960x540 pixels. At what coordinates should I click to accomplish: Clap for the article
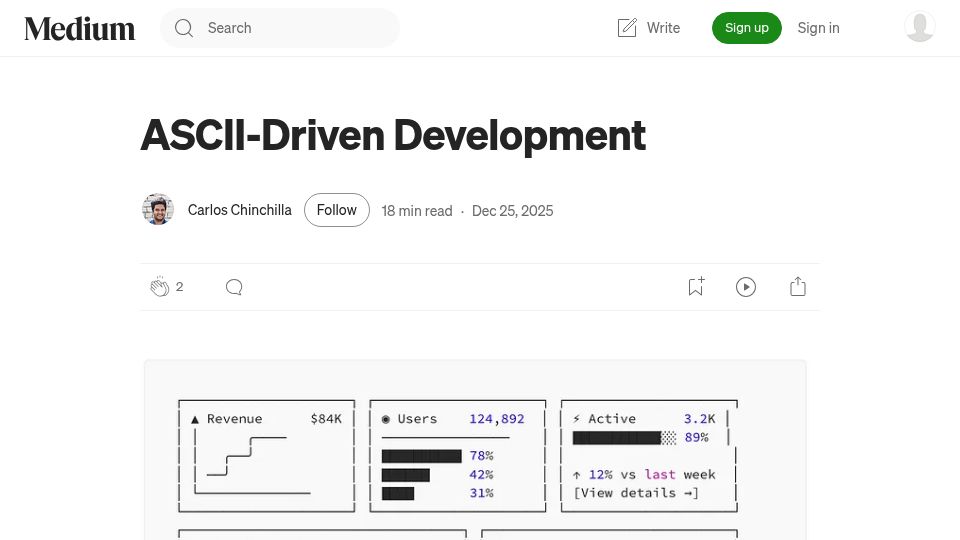pyautogui.click(x=160, y=287)
